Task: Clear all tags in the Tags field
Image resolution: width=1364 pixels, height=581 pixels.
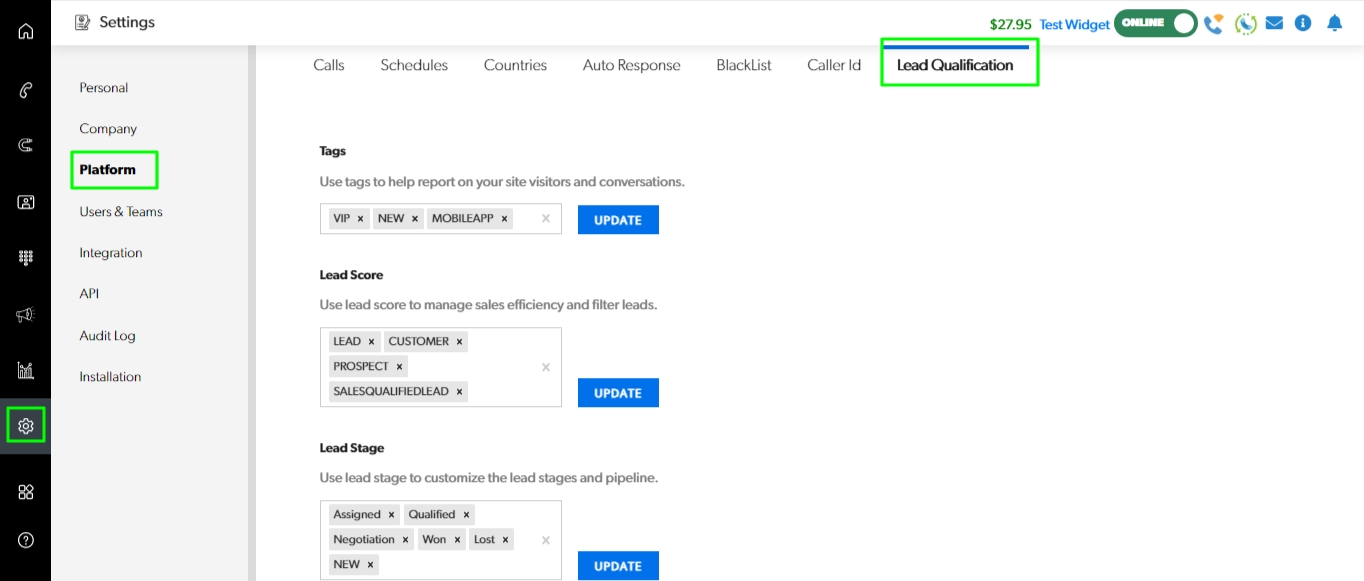Action: (545, 219)
